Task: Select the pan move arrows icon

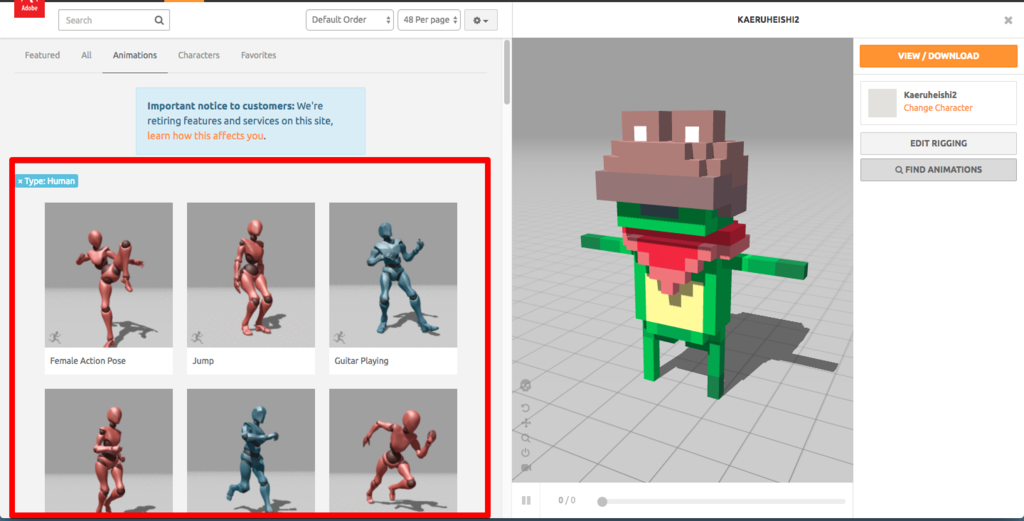Action: (526, 422)
